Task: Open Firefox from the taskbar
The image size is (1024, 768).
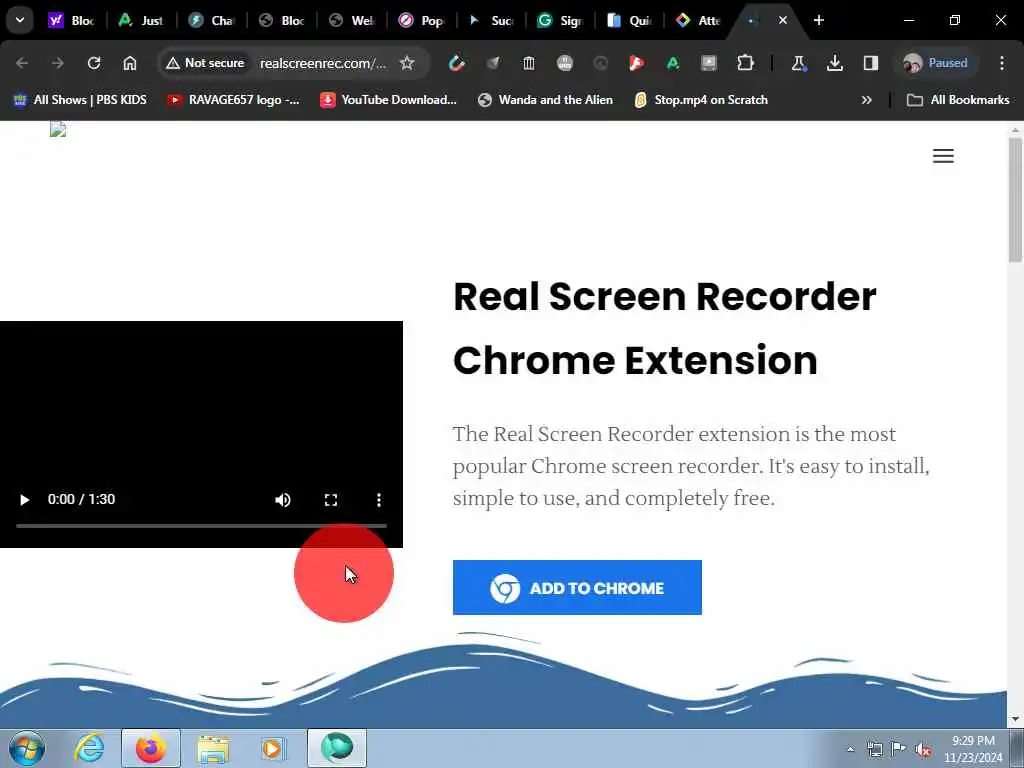Action: pos(151,748)
